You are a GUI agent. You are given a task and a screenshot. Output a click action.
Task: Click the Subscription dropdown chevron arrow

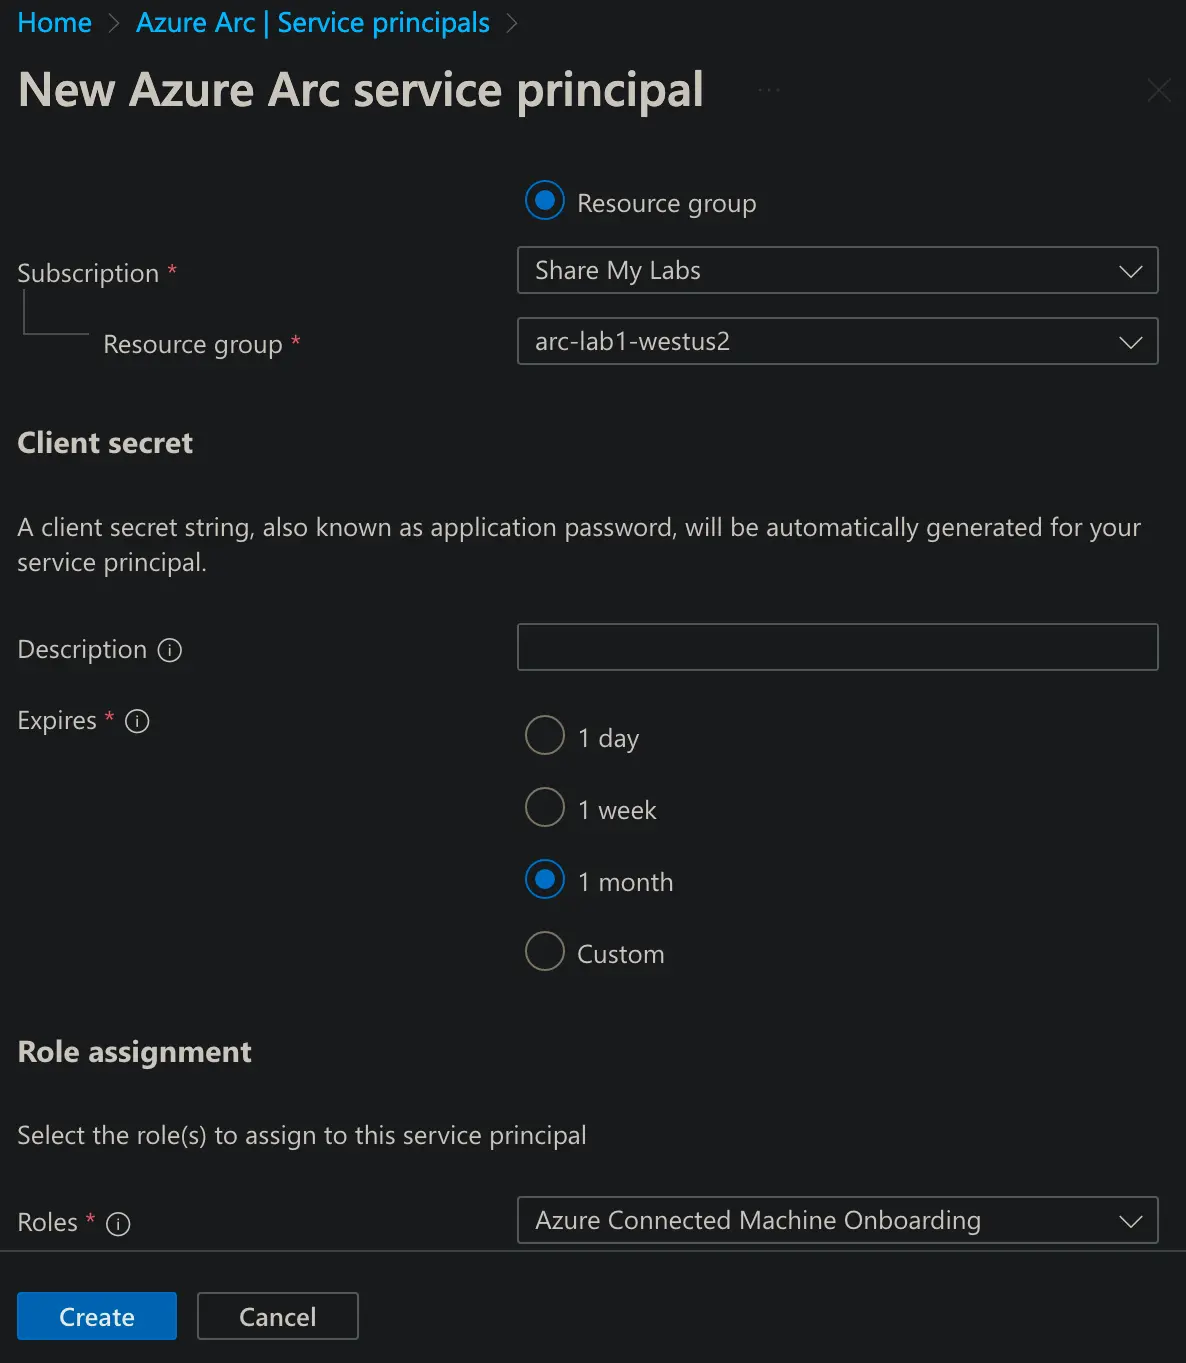(1130, 271)
